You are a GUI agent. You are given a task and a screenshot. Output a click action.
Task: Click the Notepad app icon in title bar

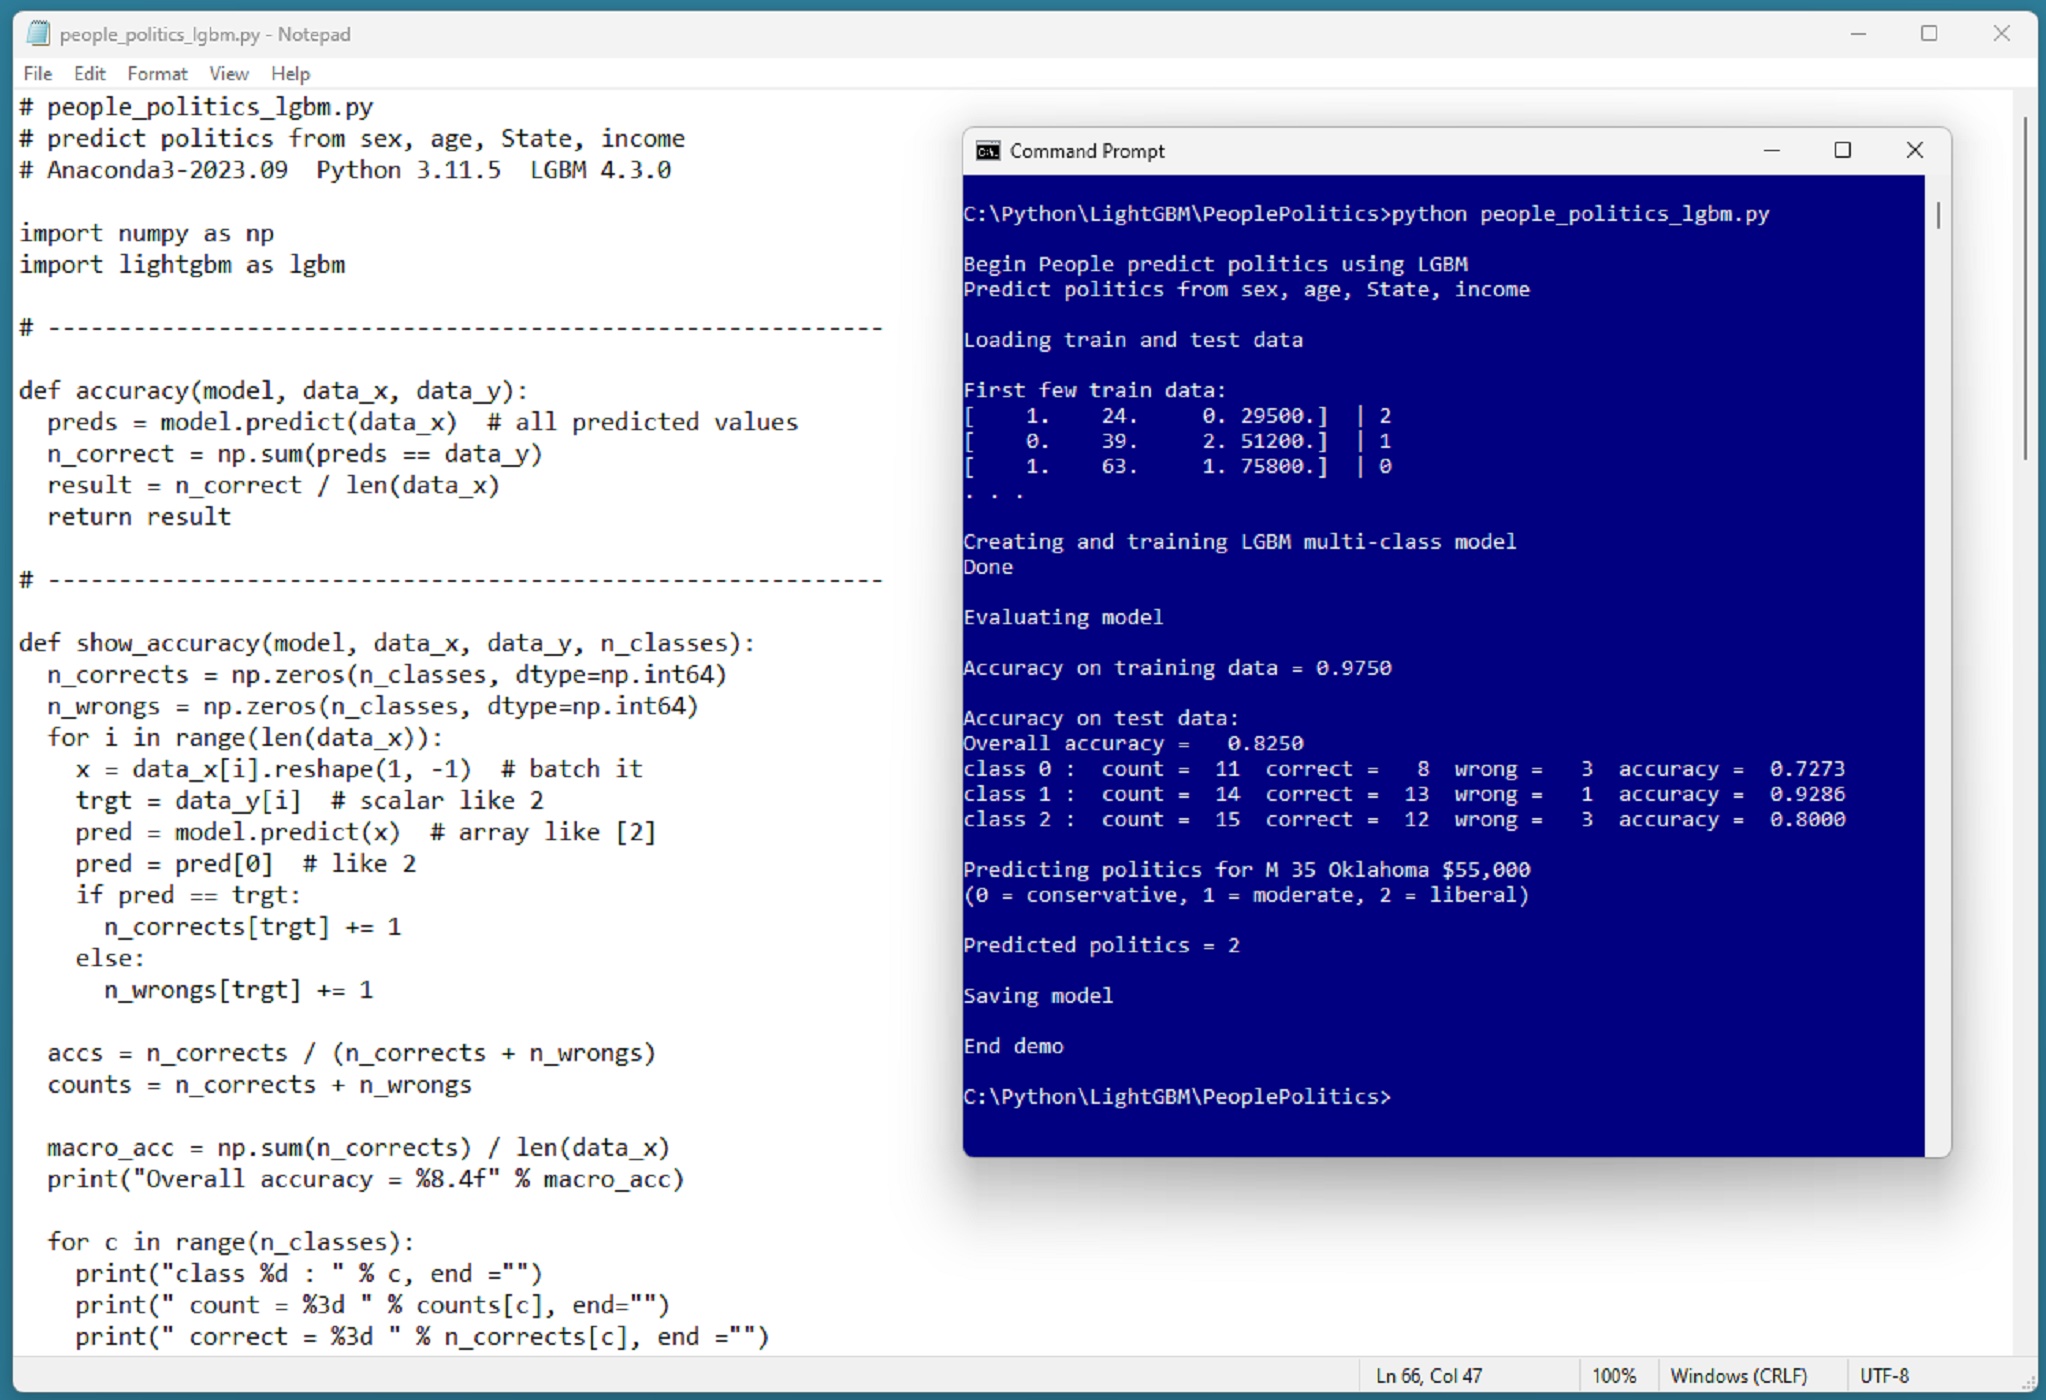pyautogui.click(x=38, y=34)
